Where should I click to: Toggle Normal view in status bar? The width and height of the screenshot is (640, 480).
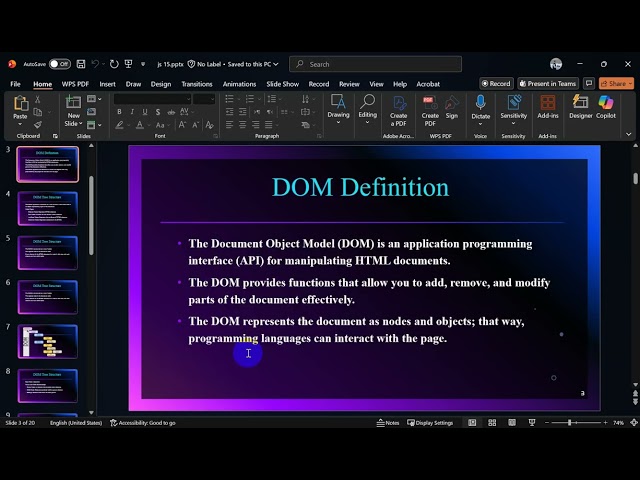click(472, 423)
